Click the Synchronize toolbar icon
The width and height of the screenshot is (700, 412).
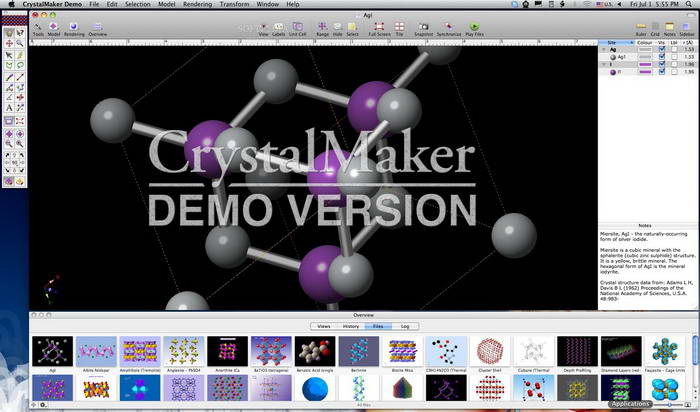click(449, 29)
